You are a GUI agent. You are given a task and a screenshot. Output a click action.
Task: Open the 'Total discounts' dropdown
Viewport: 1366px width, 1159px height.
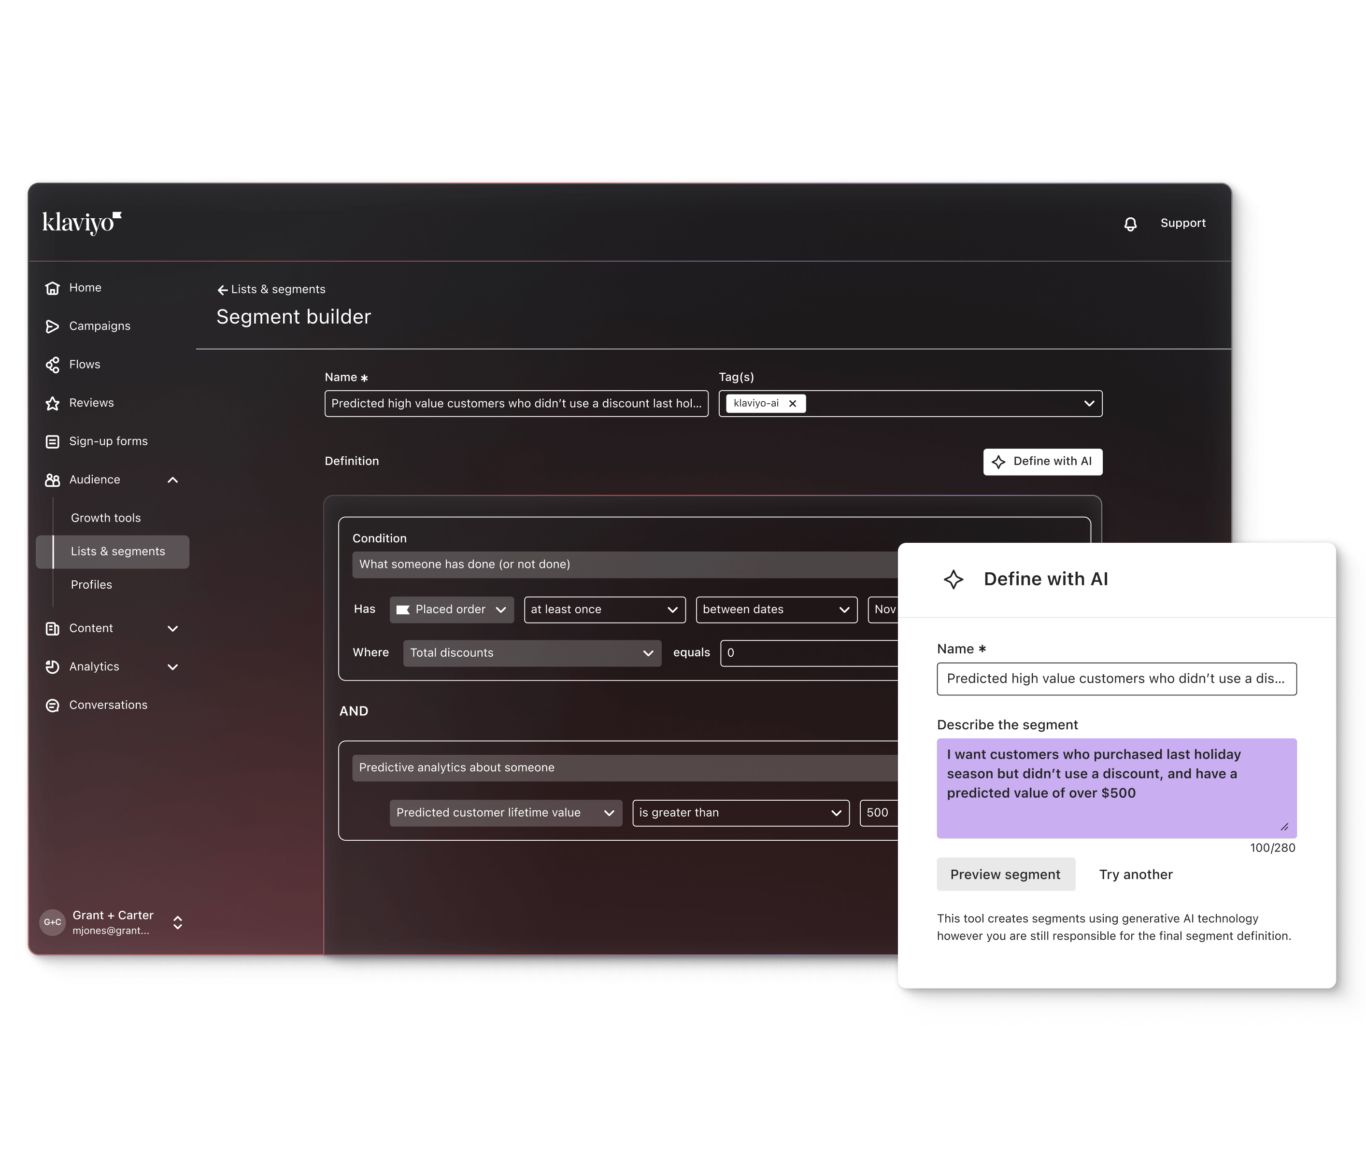(531, 652)
